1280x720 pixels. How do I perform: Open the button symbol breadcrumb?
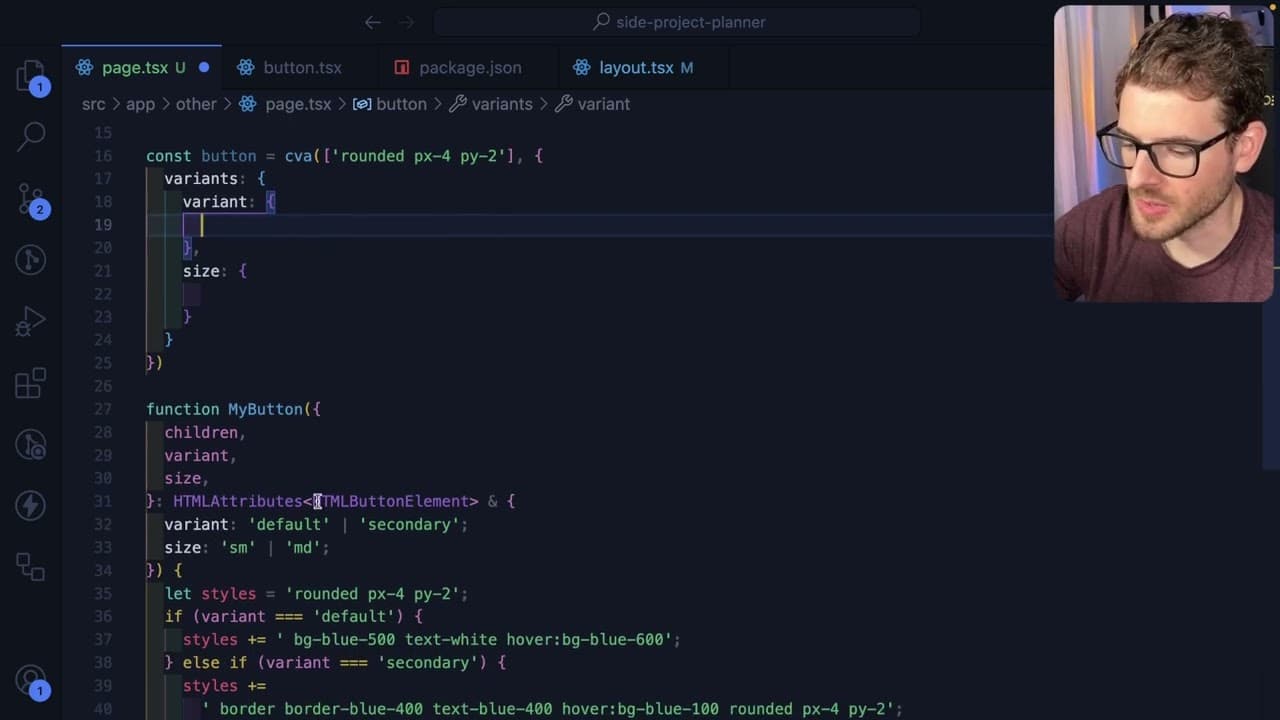(x=390, y=104)
